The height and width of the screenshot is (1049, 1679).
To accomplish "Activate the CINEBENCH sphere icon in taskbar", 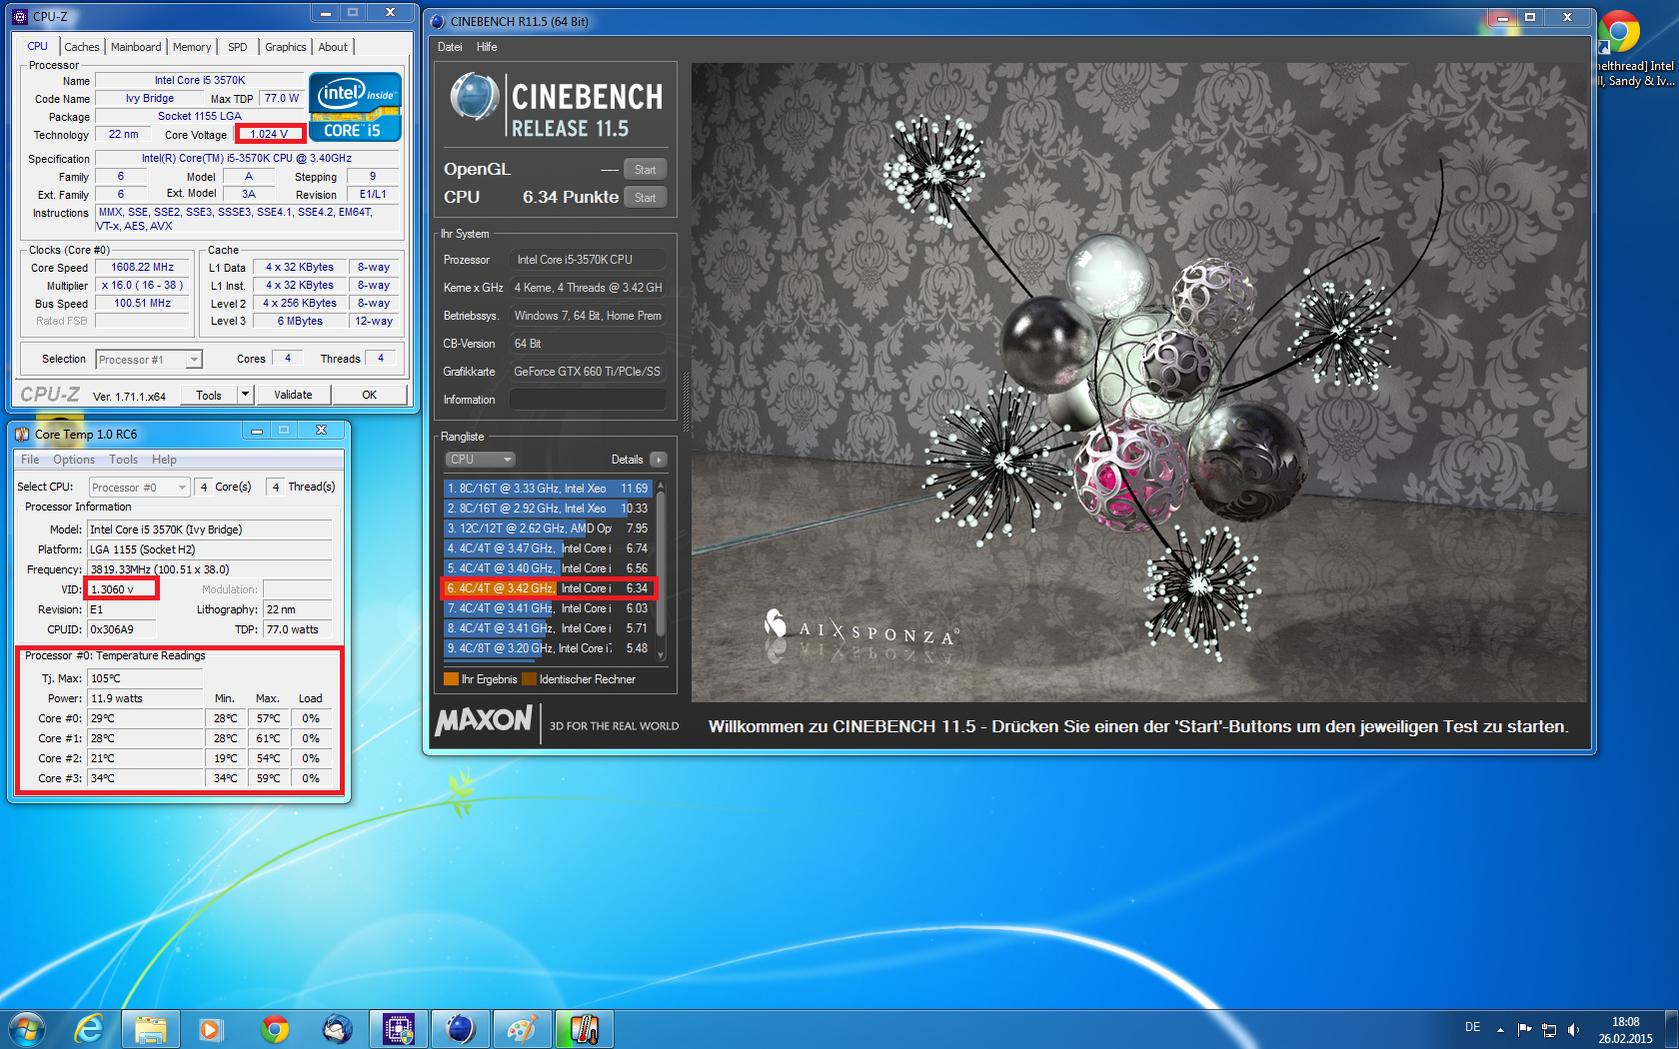I will [x=460, y=1028].
